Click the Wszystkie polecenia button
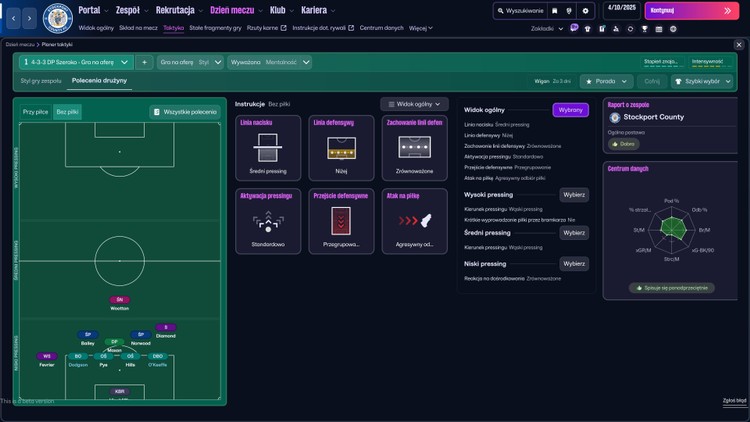The height and width of the screenshot is (422, 750). [x=185, y=112]
